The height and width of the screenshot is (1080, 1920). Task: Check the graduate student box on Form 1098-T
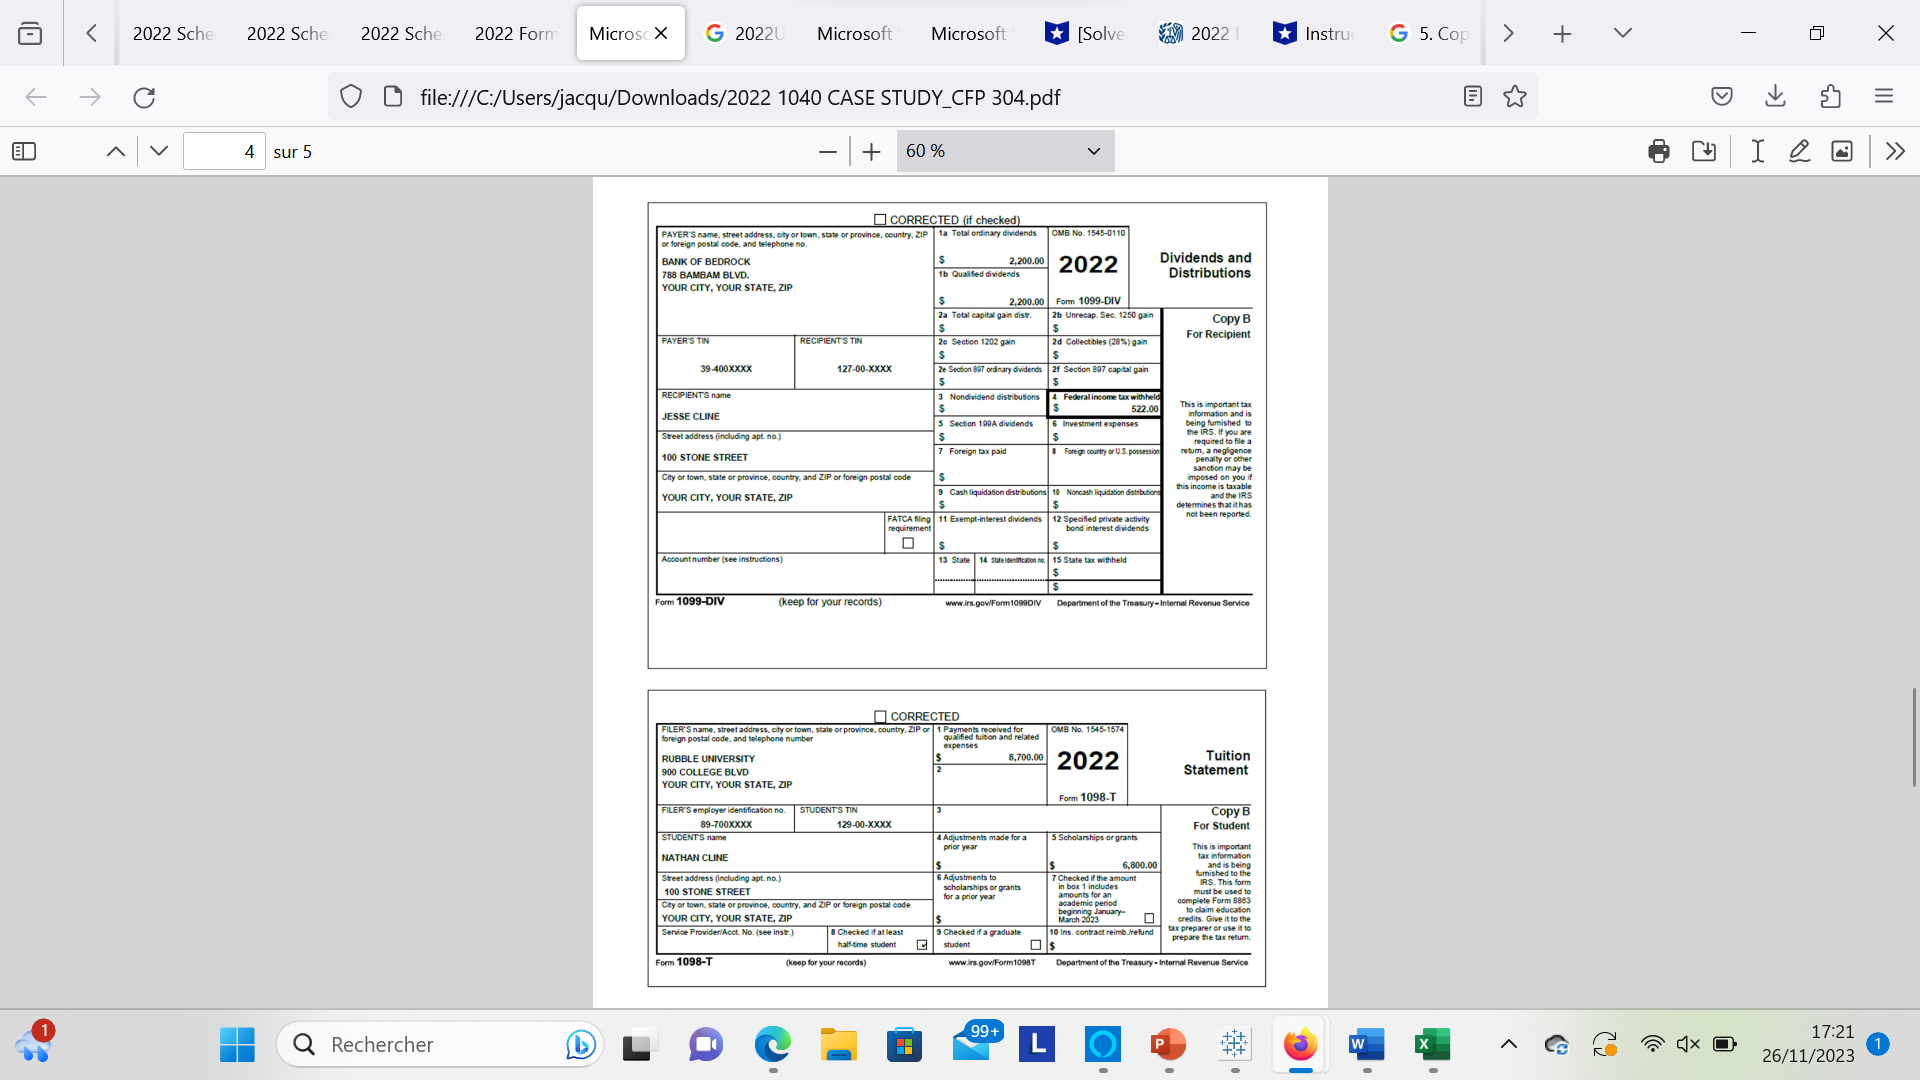point(1035,944)
